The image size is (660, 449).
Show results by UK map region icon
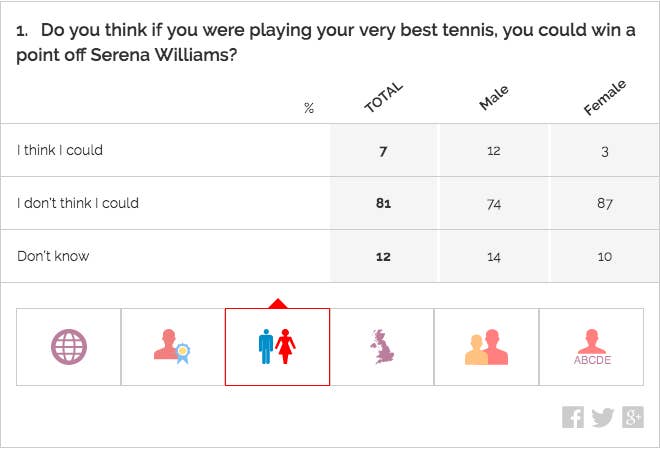pyautogui.click(x=382, y=347)
